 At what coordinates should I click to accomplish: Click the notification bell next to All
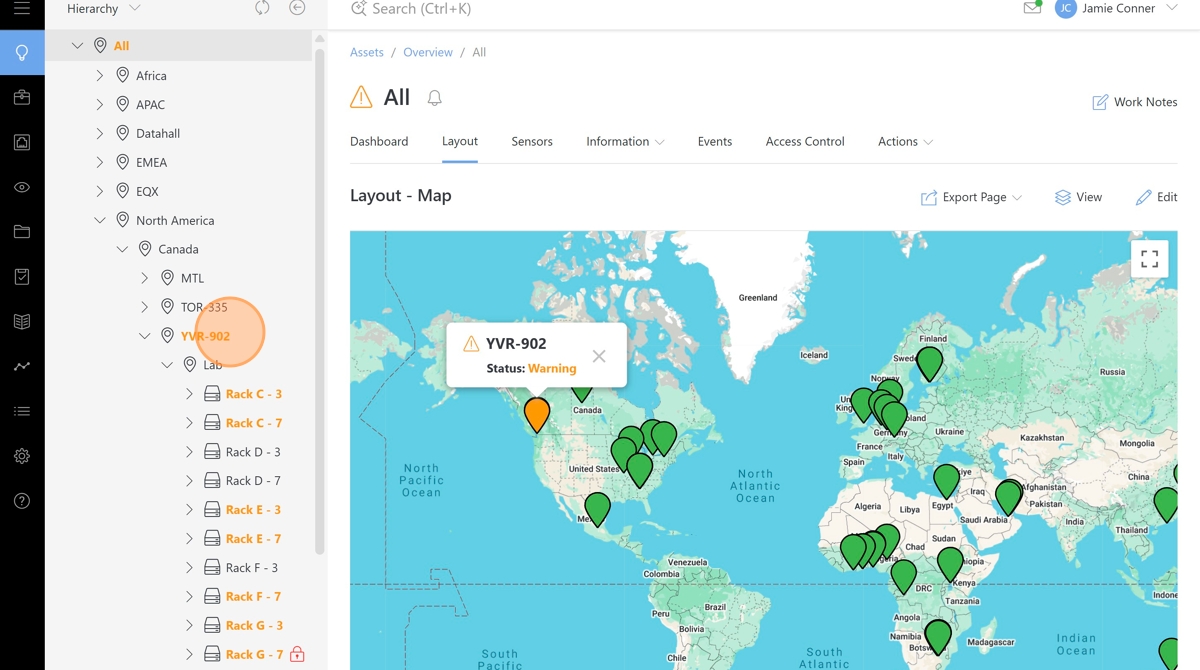tap(434, 98)
